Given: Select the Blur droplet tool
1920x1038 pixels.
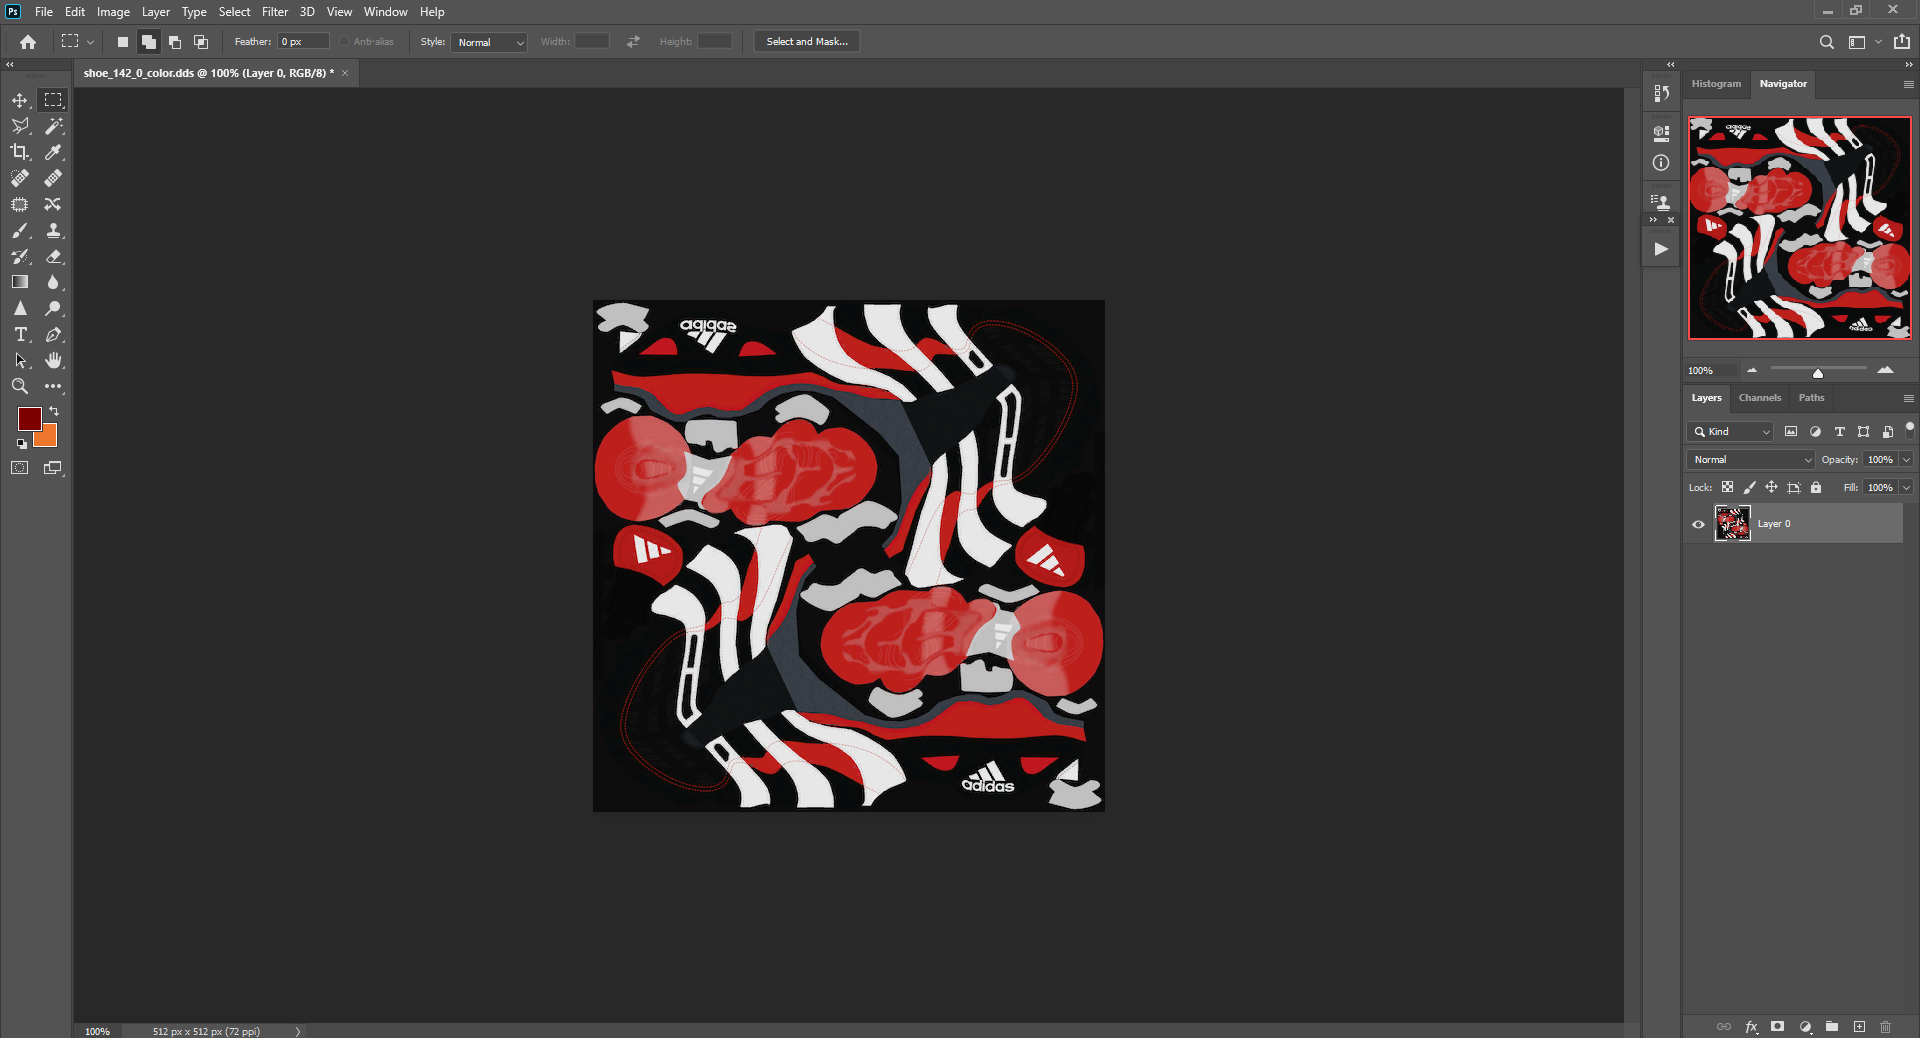Looking at the screenshot, I should click(53, 282).
